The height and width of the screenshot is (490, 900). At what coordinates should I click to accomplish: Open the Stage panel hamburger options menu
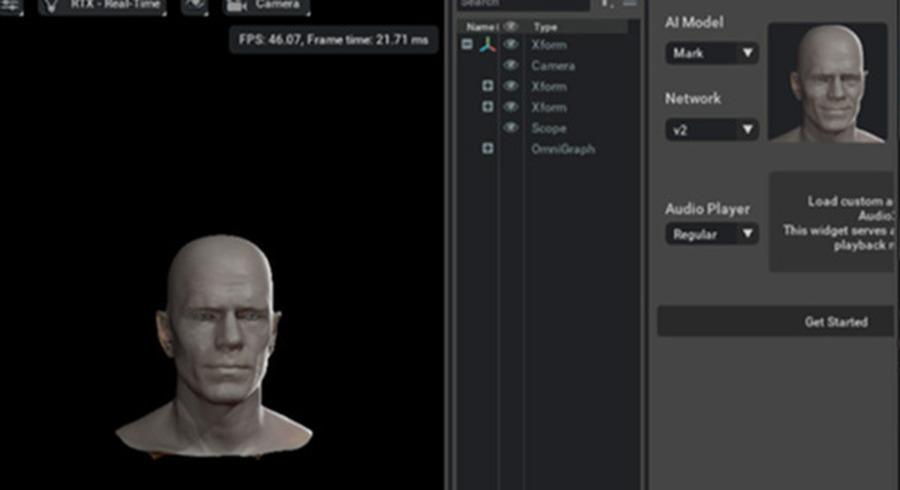click(x=629, y=4)
